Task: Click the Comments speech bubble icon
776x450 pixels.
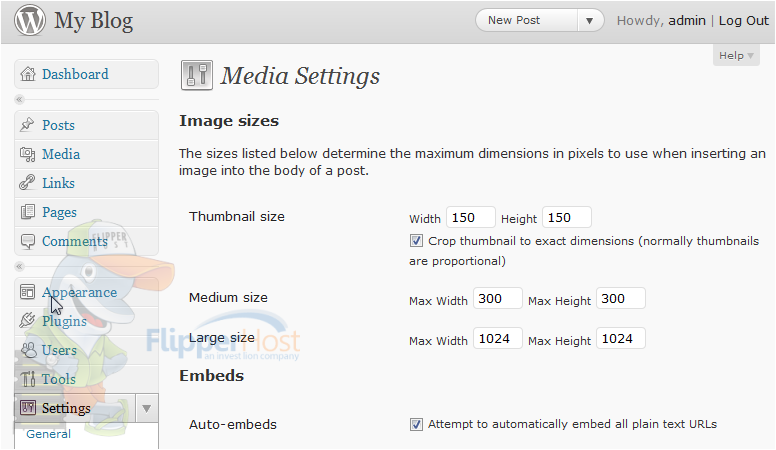Action: click(27, 241)
